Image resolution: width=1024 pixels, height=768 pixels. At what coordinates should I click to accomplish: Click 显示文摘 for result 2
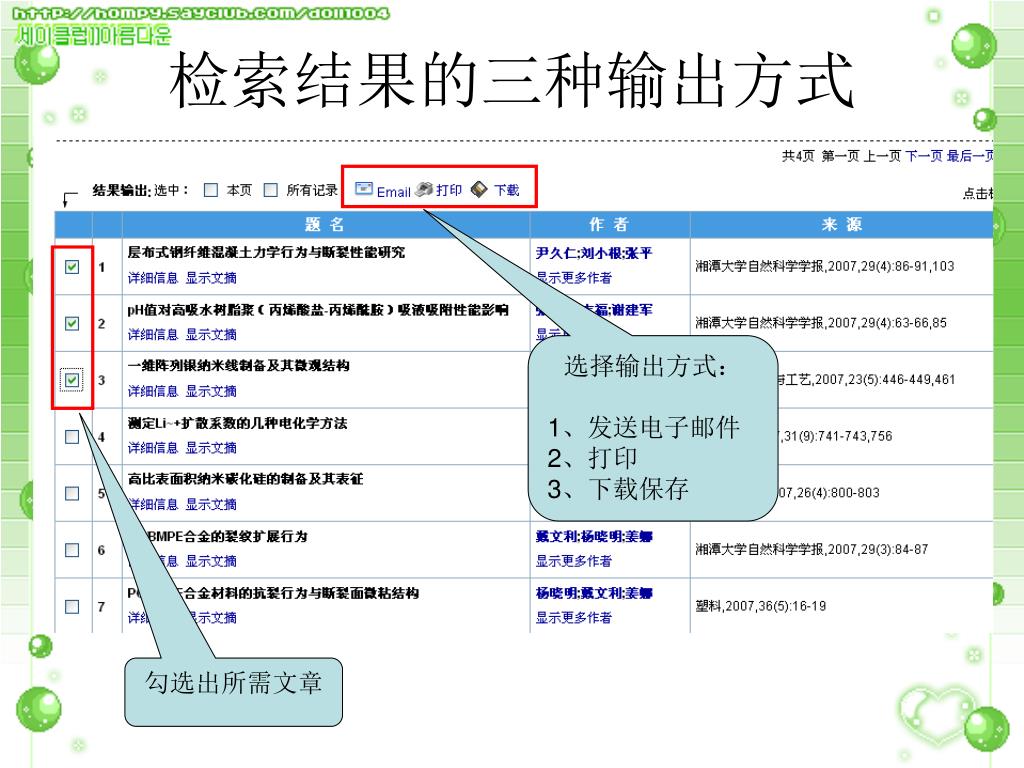coord(211,334)
